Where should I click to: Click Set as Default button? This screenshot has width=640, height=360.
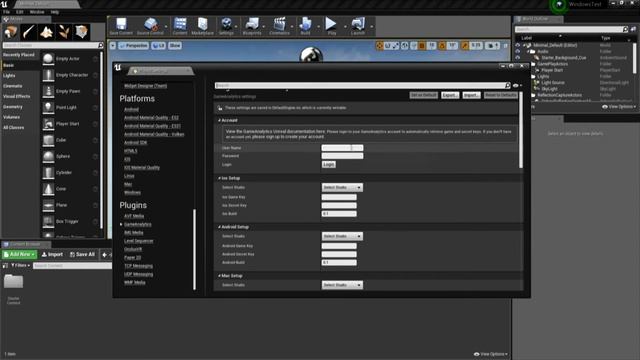tap(424, 95)
